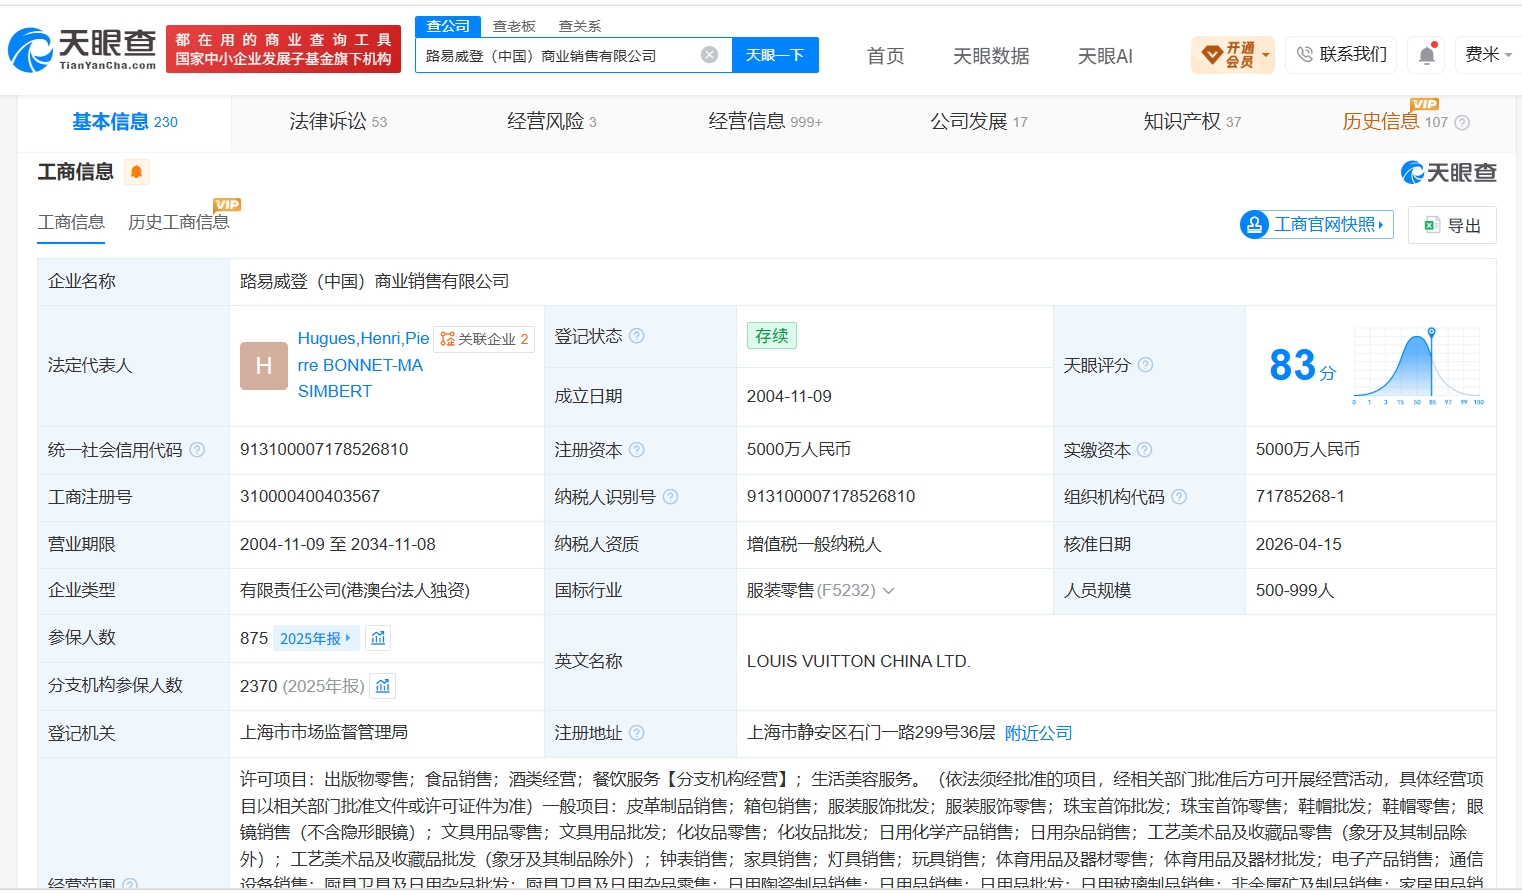1522x894 pixels.
Task: Open the 基本信息 tab
Action: [125, 122]
